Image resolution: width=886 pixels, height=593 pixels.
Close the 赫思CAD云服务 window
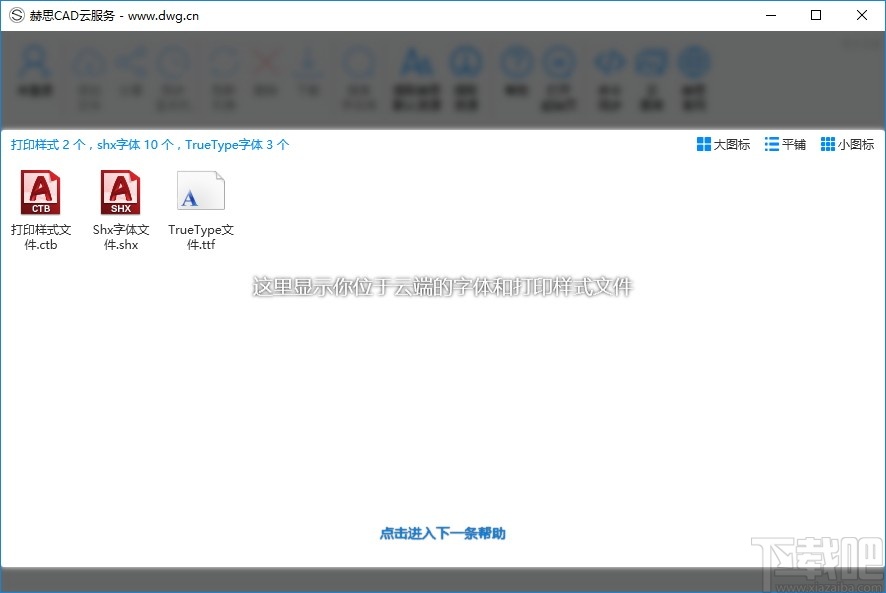[862, 15]
